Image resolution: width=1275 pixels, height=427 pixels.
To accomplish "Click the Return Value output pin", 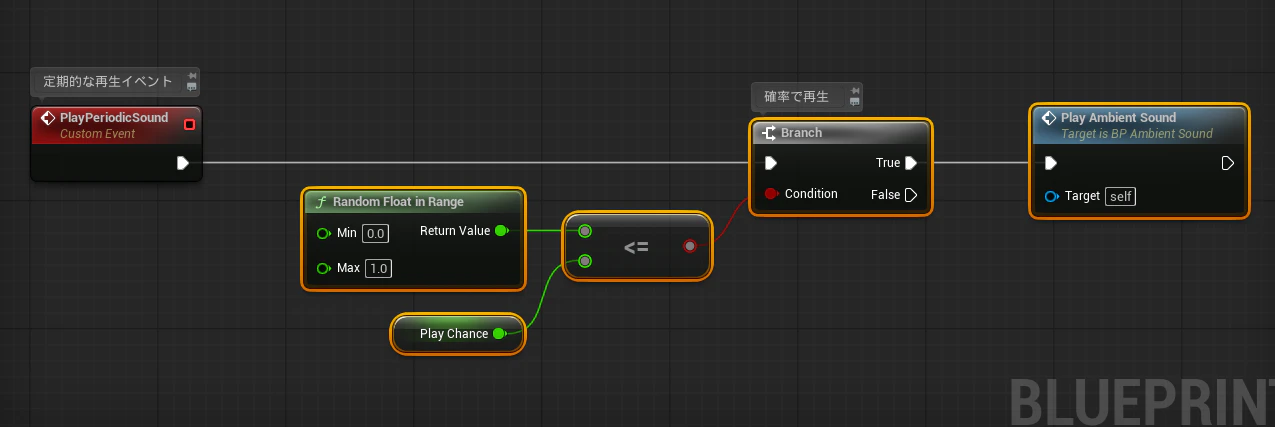I will pyautogui.click(x=501, y=231).
